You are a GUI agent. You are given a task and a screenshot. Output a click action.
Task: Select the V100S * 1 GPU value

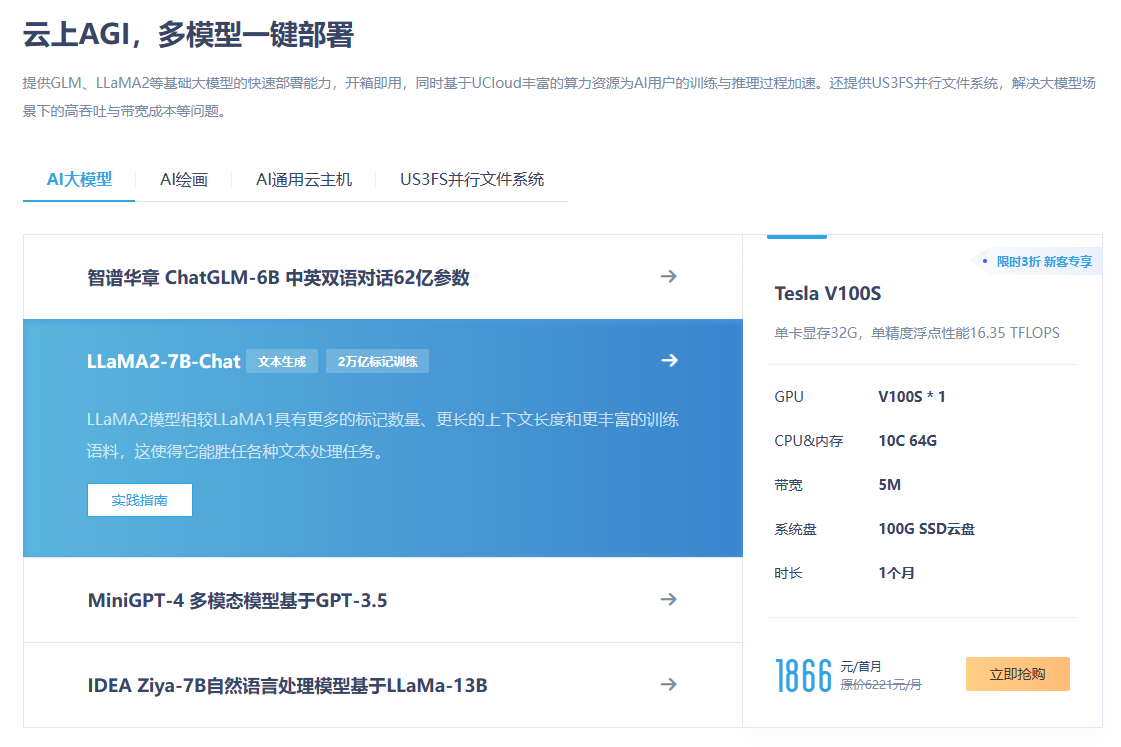pos(912,397)
